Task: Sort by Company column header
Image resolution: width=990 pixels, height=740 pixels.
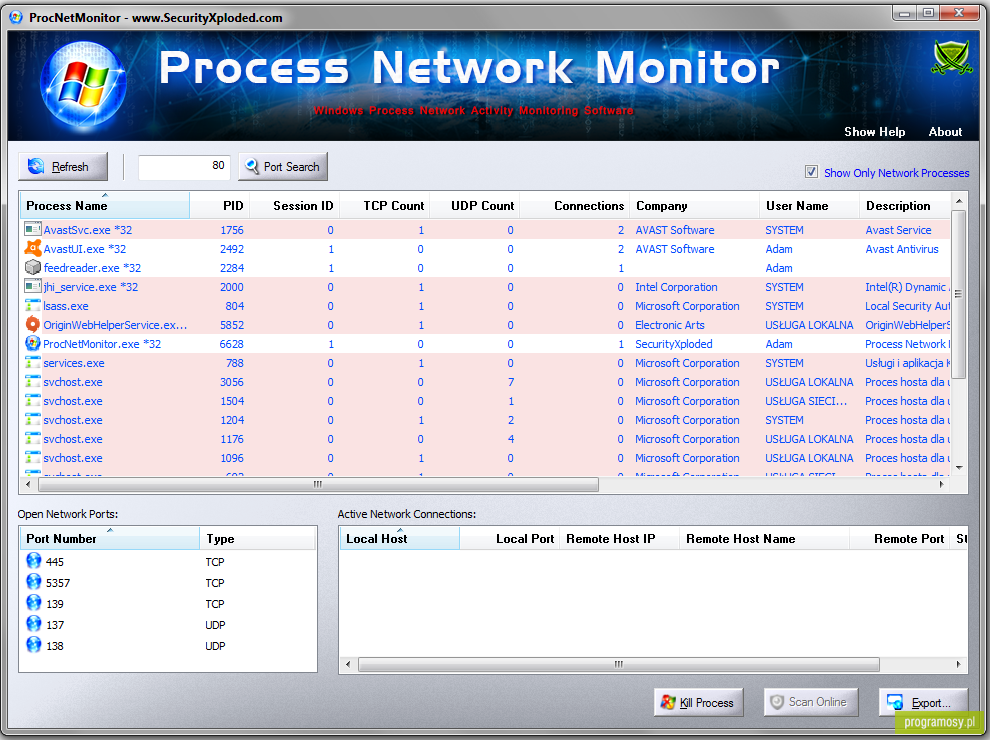Action: click(695, 205)
